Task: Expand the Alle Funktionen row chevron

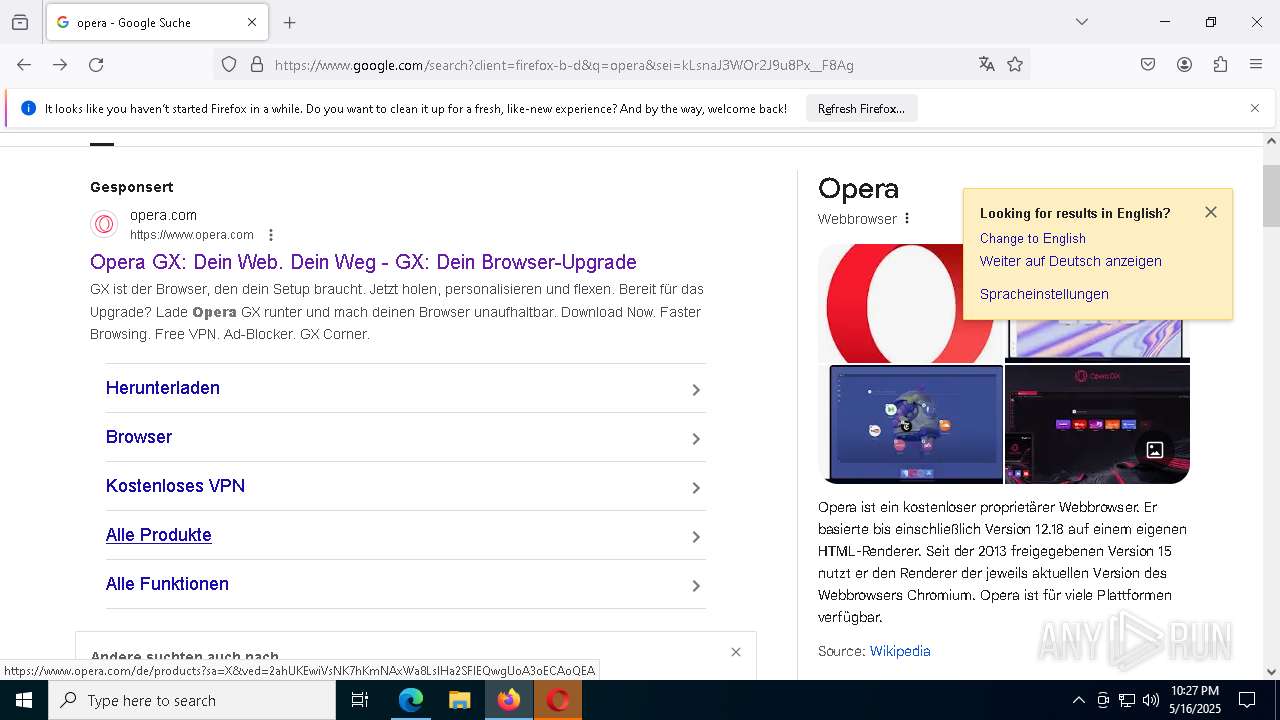Action: 696,586
